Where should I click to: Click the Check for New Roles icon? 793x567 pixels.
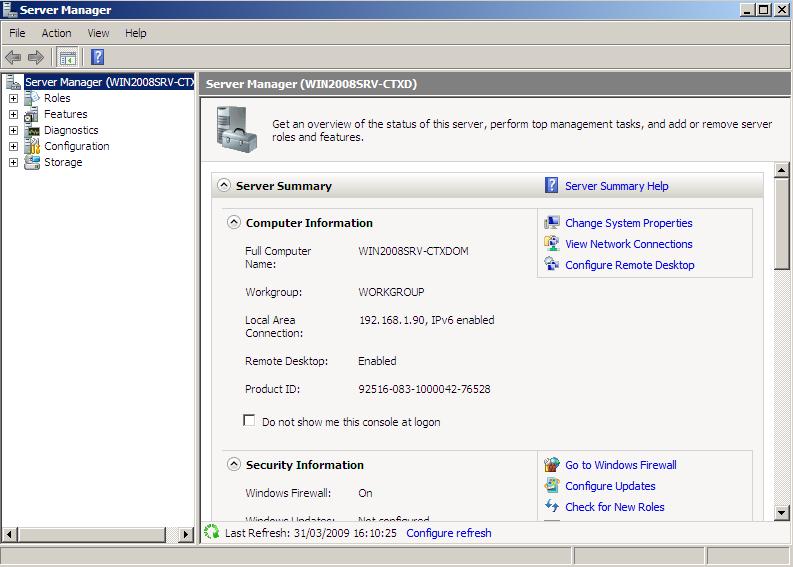552,506
